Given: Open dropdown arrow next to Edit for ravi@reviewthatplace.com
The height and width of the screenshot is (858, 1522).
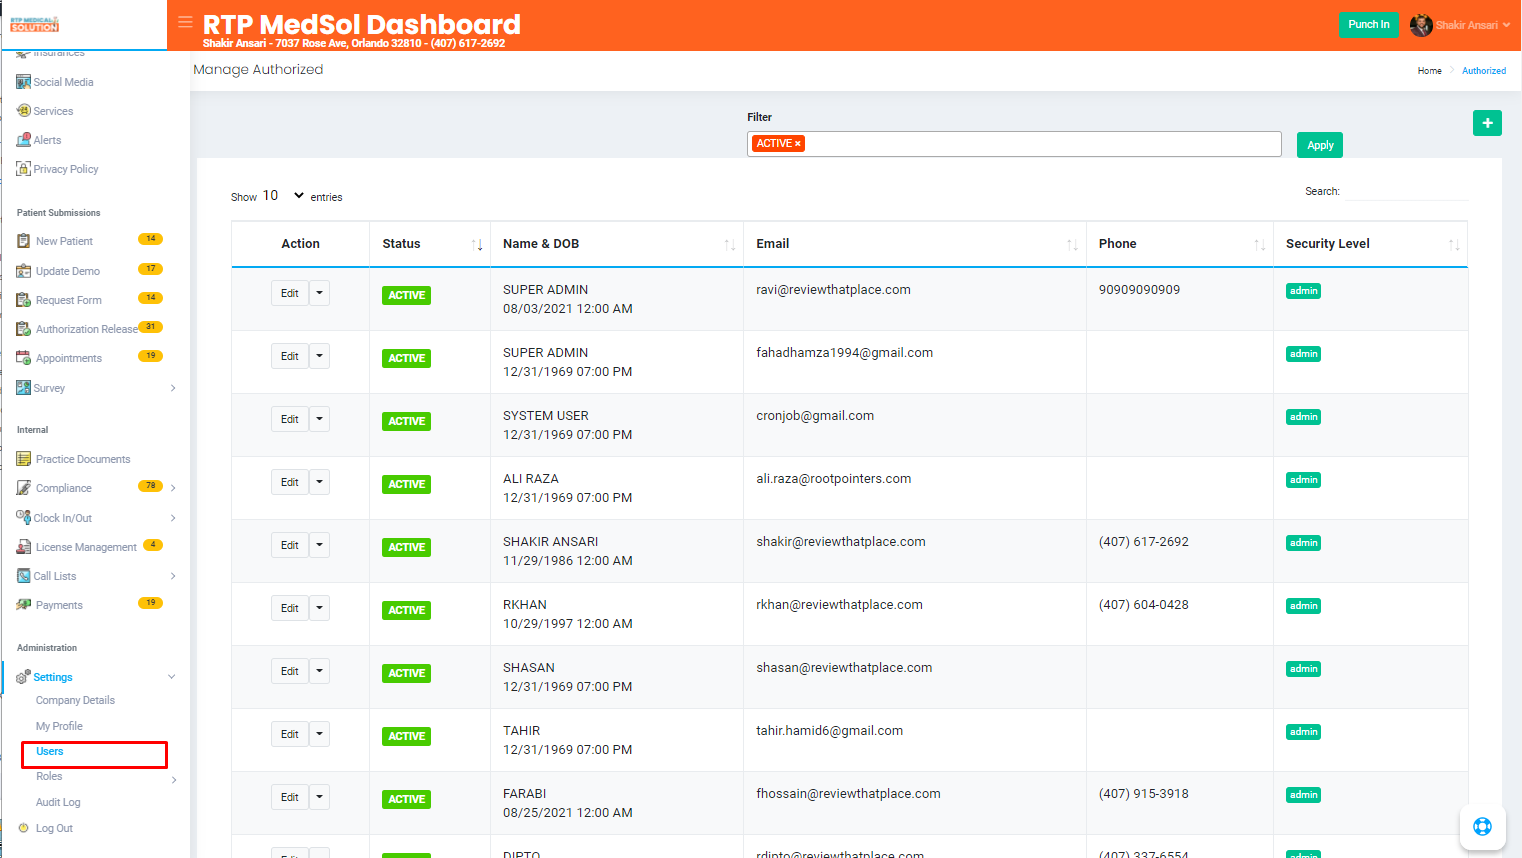Looking at the screenshot, I should click(x=319, y=293).
